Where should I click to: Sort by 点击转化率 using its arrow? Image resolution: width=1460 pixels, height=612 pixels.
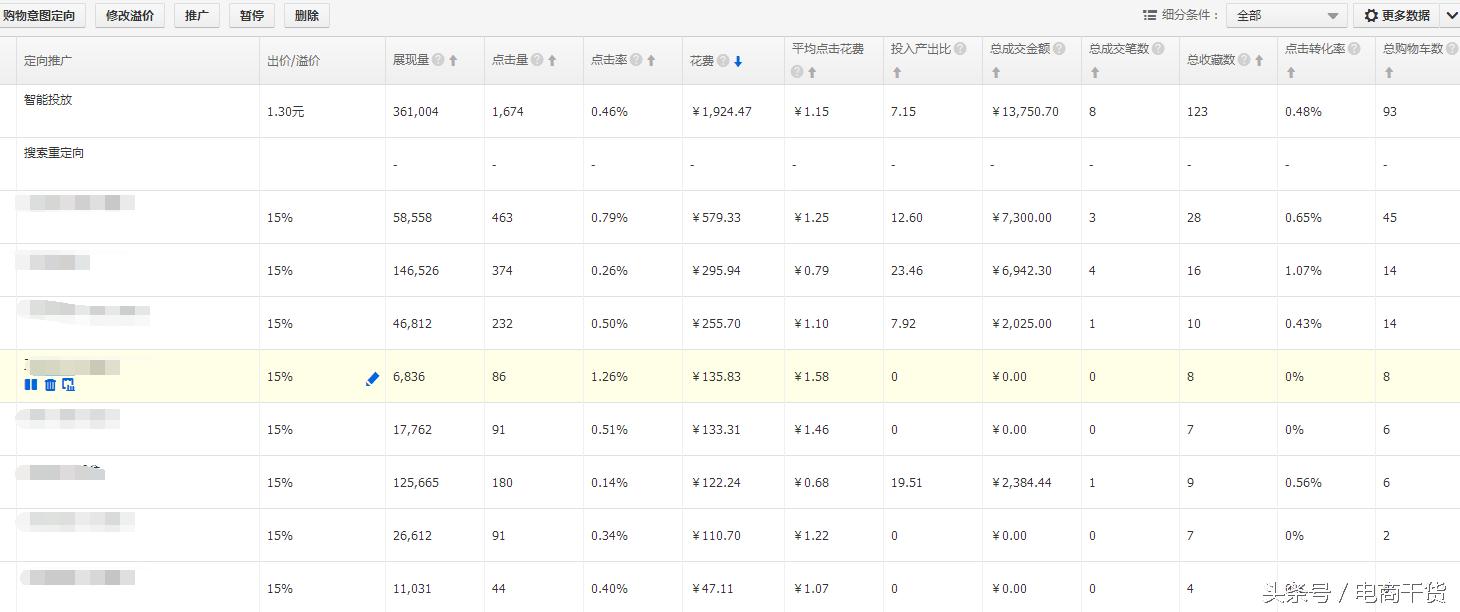(x=1291, y=73)
